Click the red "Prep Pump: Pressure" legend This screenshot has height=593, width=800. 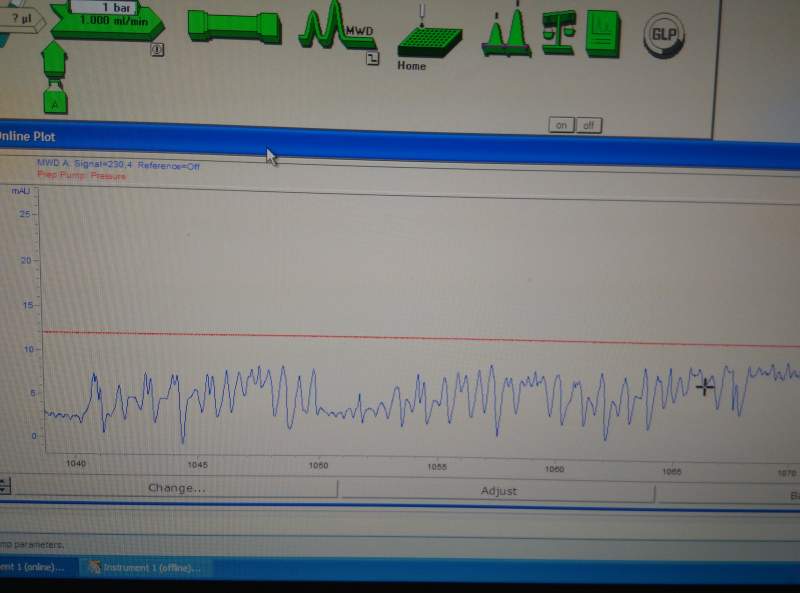coord(82,176)
